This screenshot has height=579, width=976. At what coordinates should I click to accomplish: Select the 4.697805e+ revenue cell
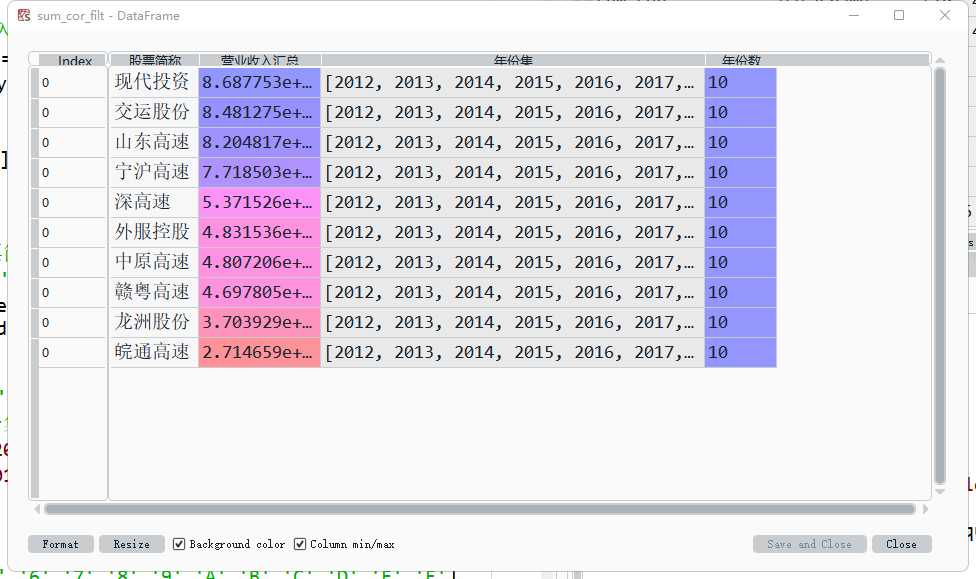tap(260, 292)
